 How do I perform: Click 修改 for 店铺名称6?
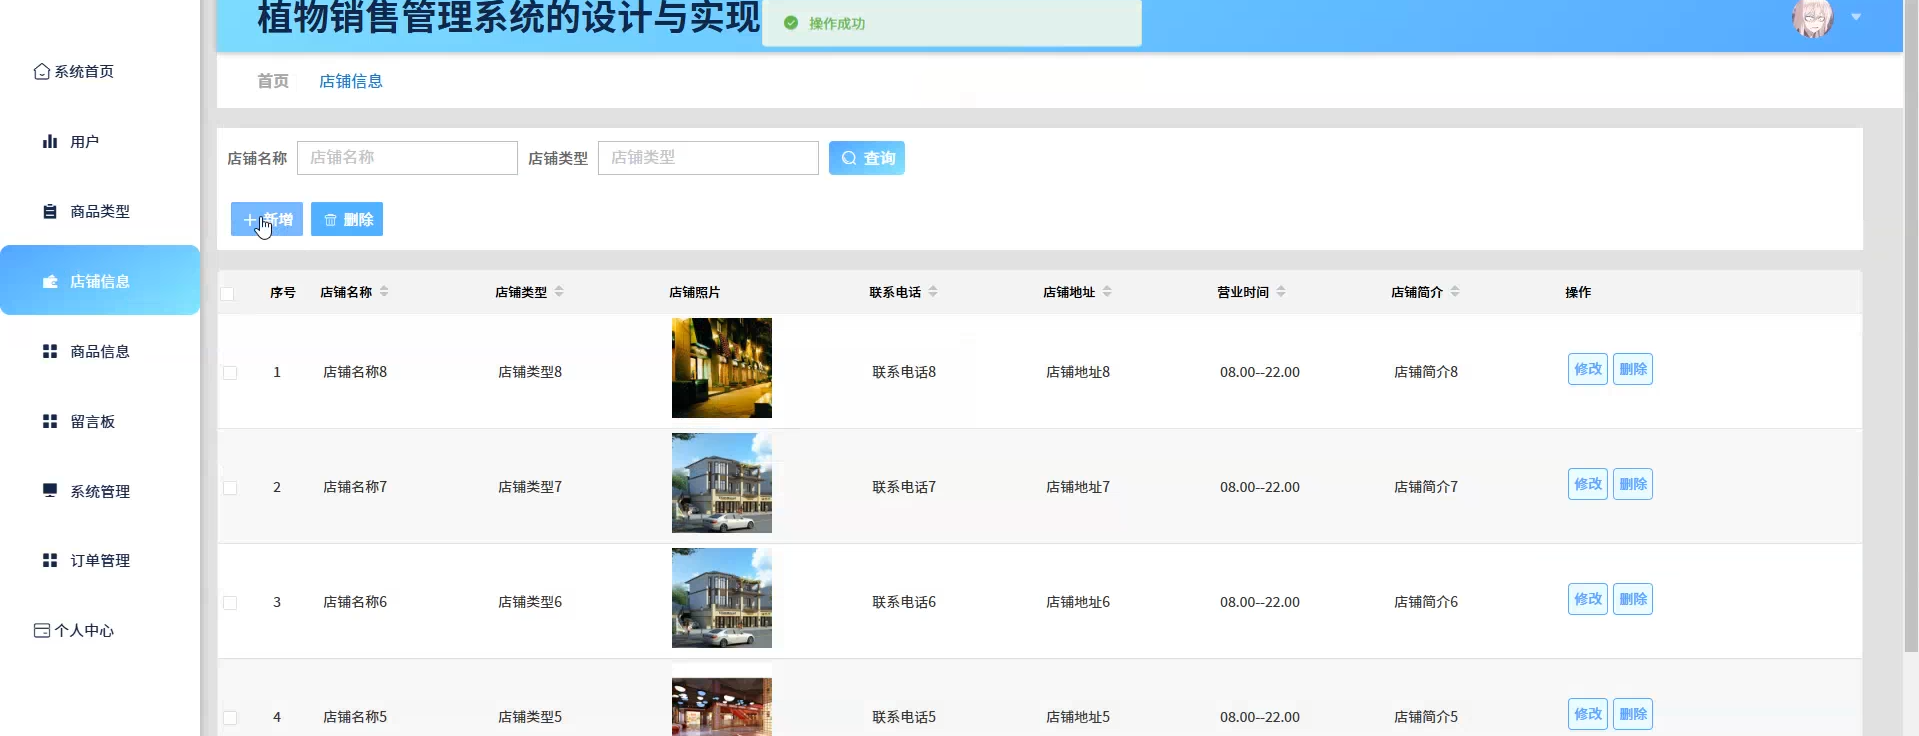pyautogui.click(x=1588, y=599)
